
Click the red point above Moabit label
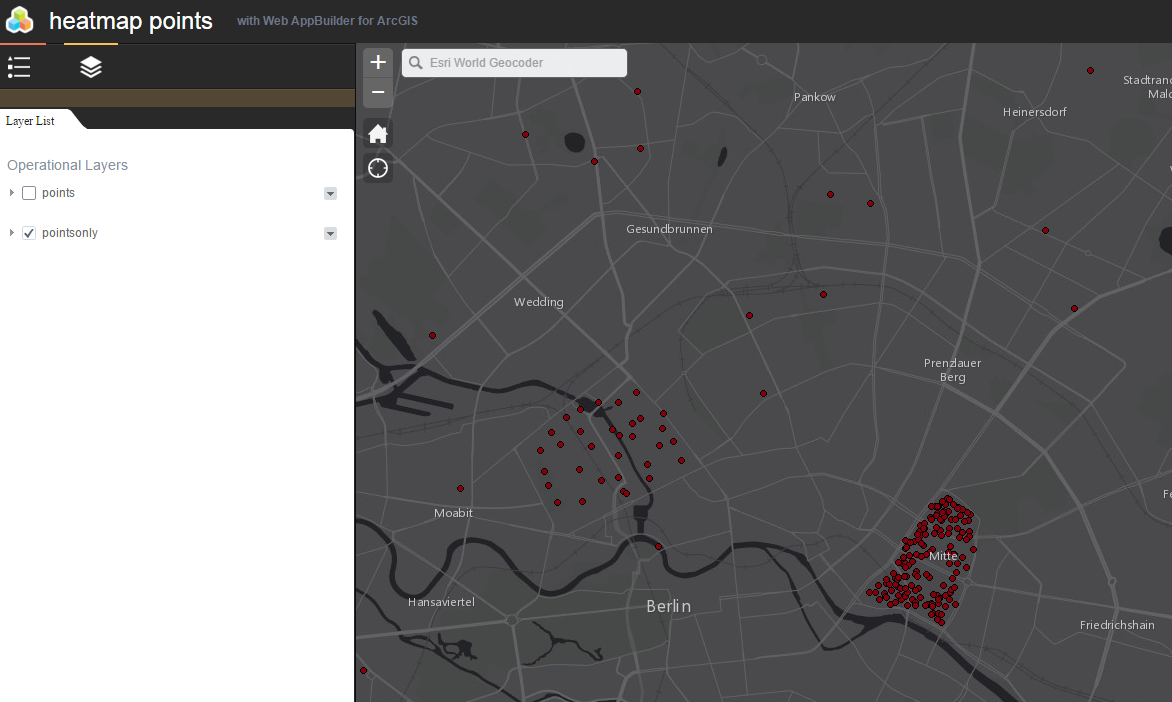click(x=460, y=489)
